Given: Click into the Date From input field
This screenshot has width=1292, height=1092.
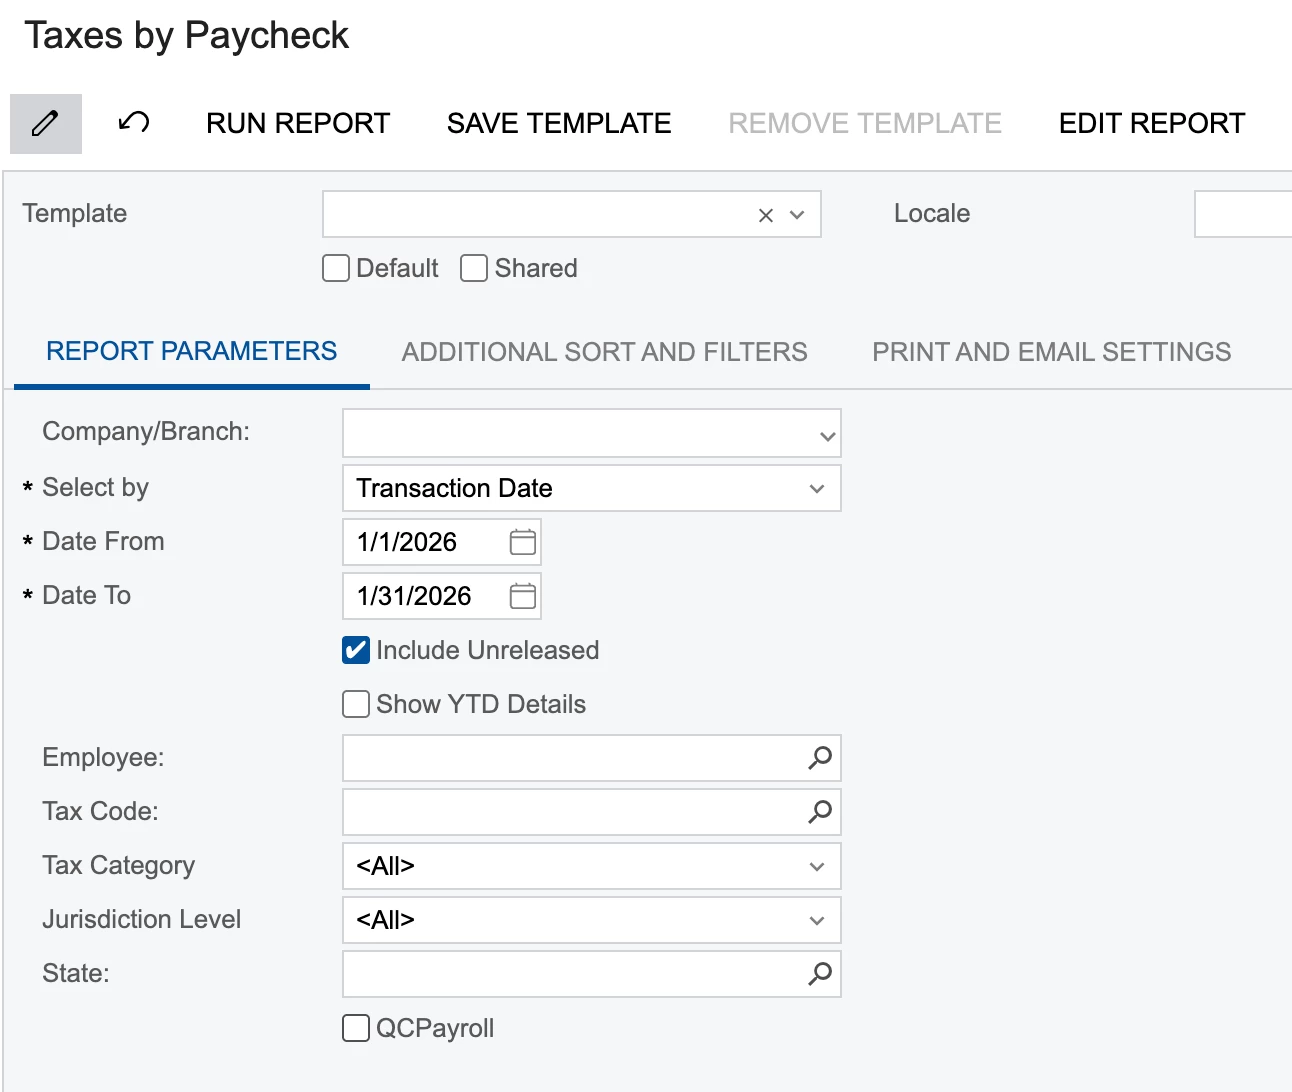Looking at the screenshot, I should pyautogui.click(x=420, y=542).
